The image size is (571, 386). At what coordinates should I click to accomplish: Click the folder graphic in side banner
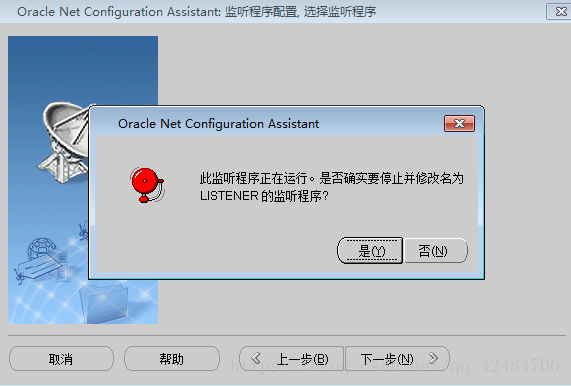coord(104,303)
